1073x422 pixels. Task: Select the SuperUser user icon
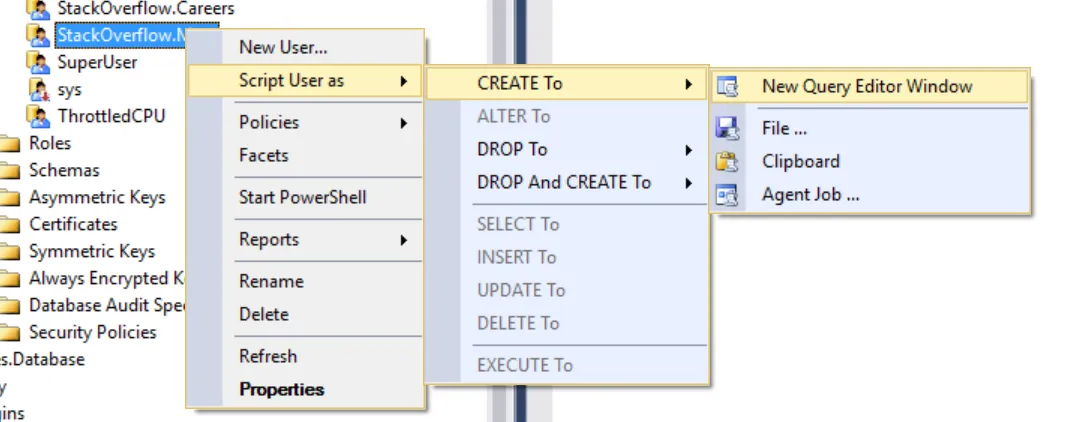(x=38, y=62)
